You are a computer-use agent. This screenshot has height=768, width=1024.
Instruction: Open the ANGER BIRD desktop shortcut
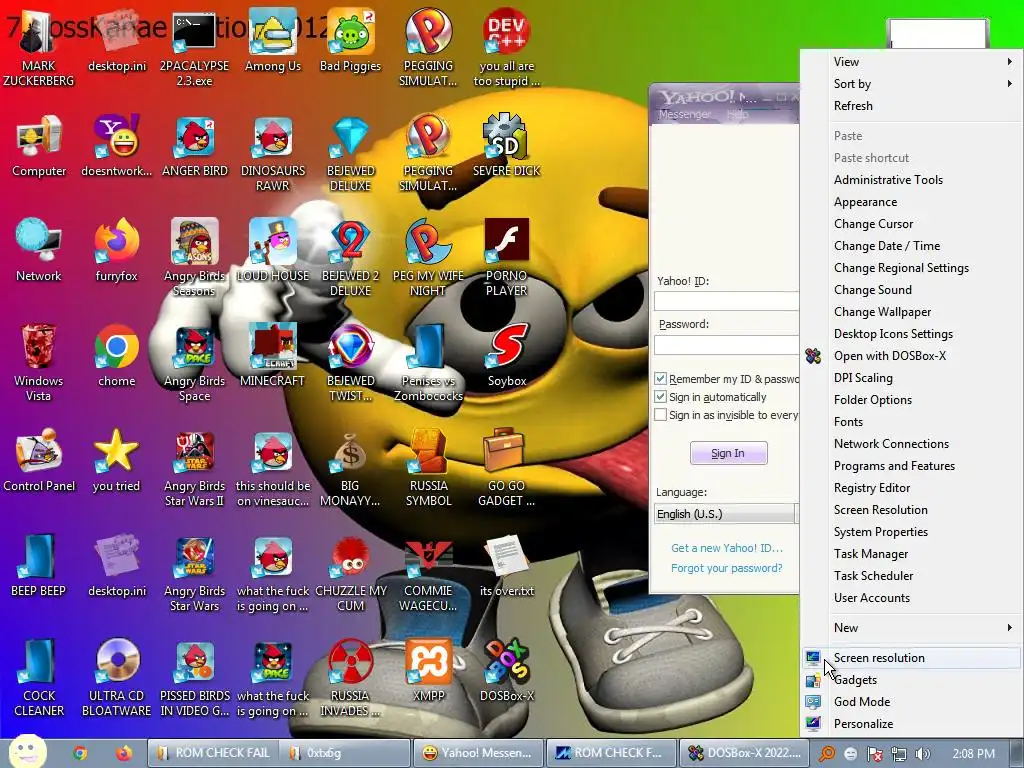pyautogui.click(x=195, y=145)
